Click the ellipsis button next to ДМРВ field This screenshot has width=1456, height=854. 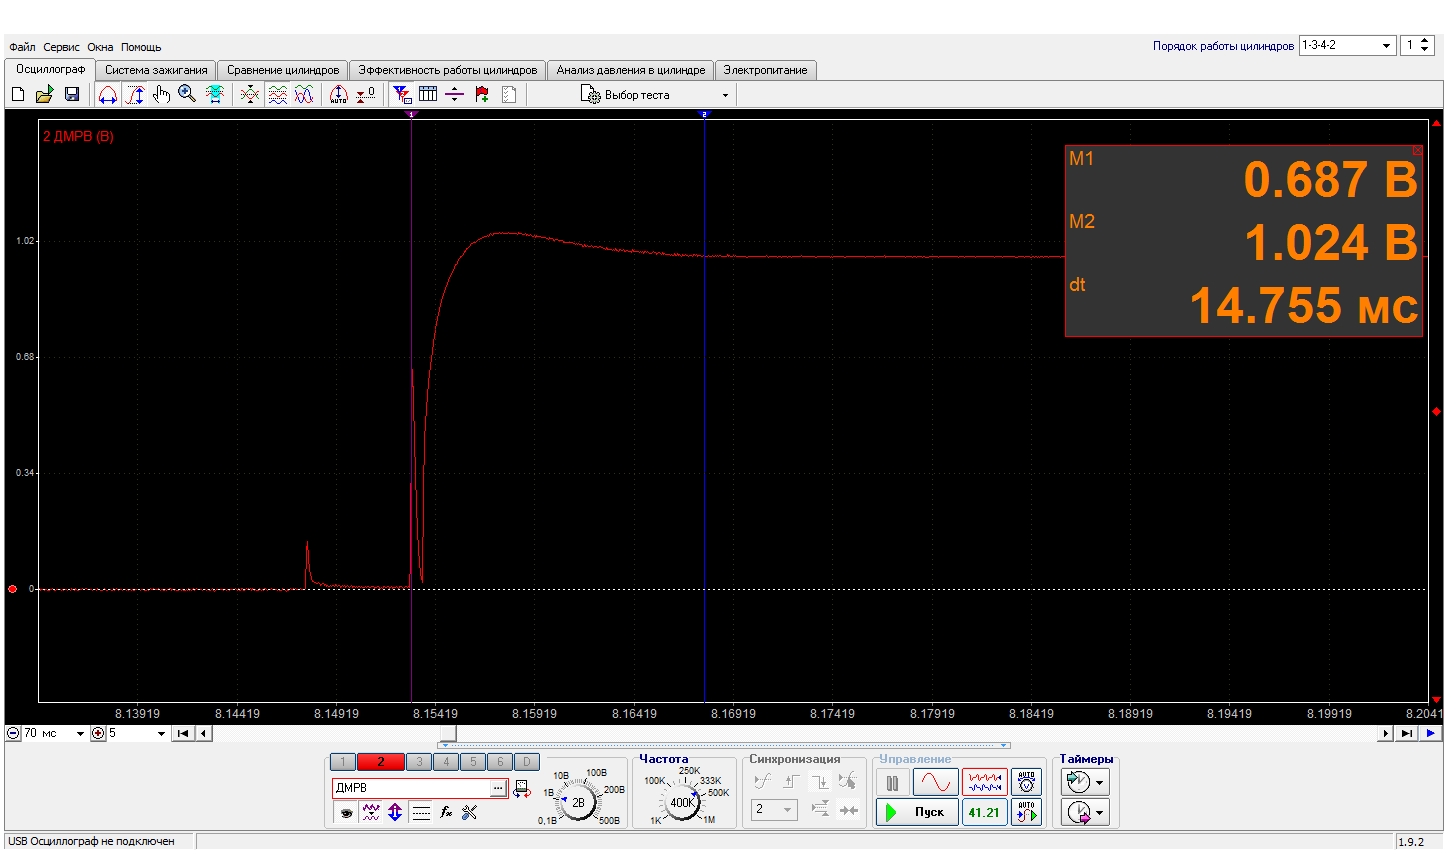coord(498,788)
